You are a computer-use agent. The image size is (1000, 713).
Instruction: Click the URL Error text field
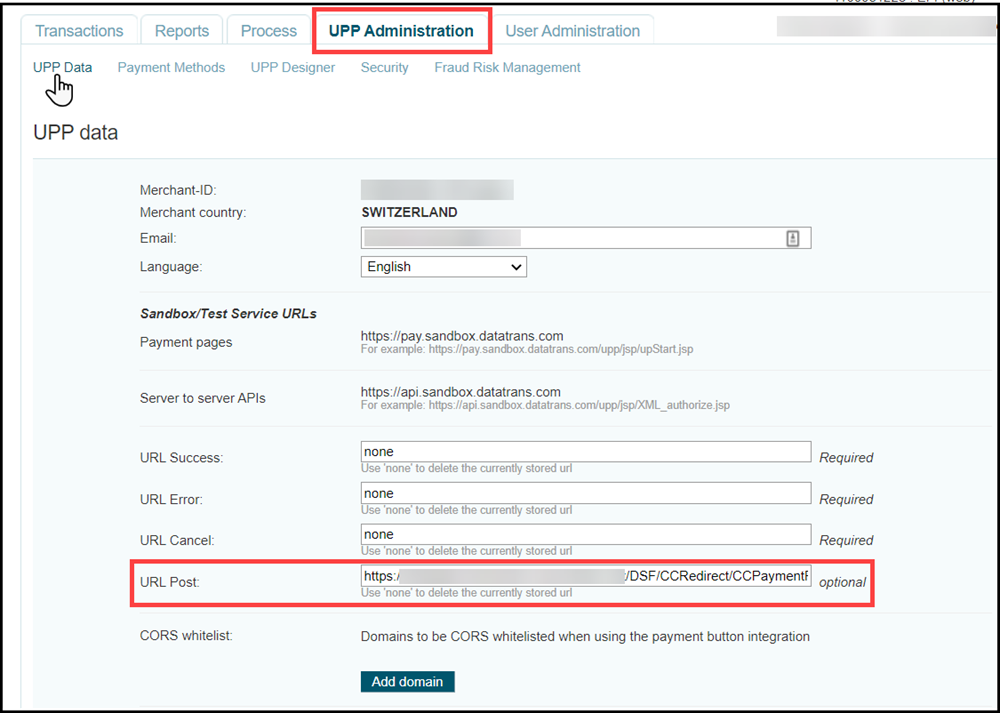[x=585, y=493]
